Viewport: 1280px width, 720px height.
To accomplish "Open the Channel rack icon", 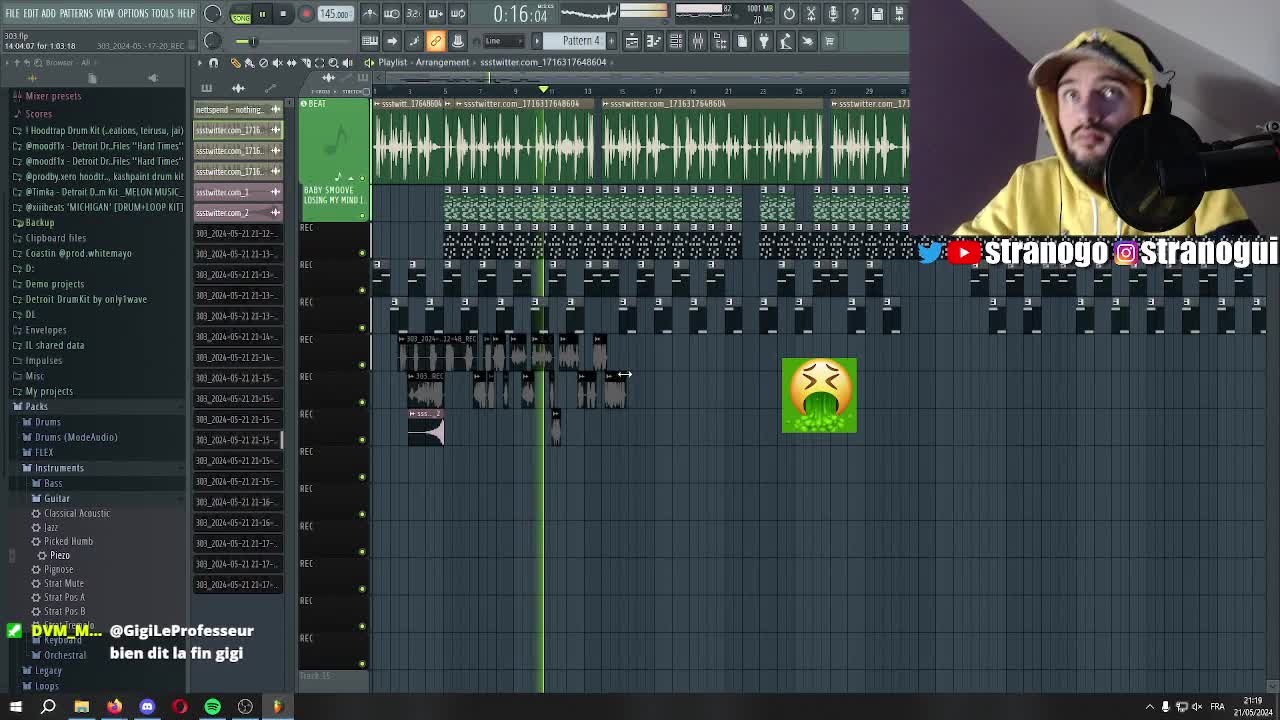I will 676,41.
